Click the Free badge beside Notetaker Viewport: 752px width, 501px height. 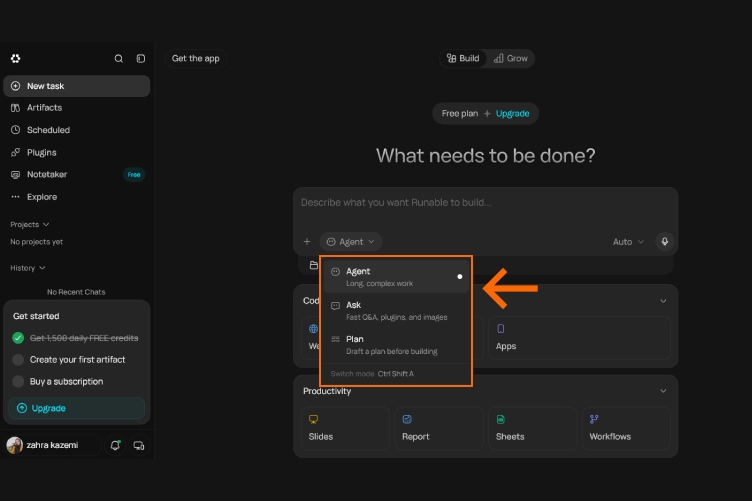(x=134, y=175)
